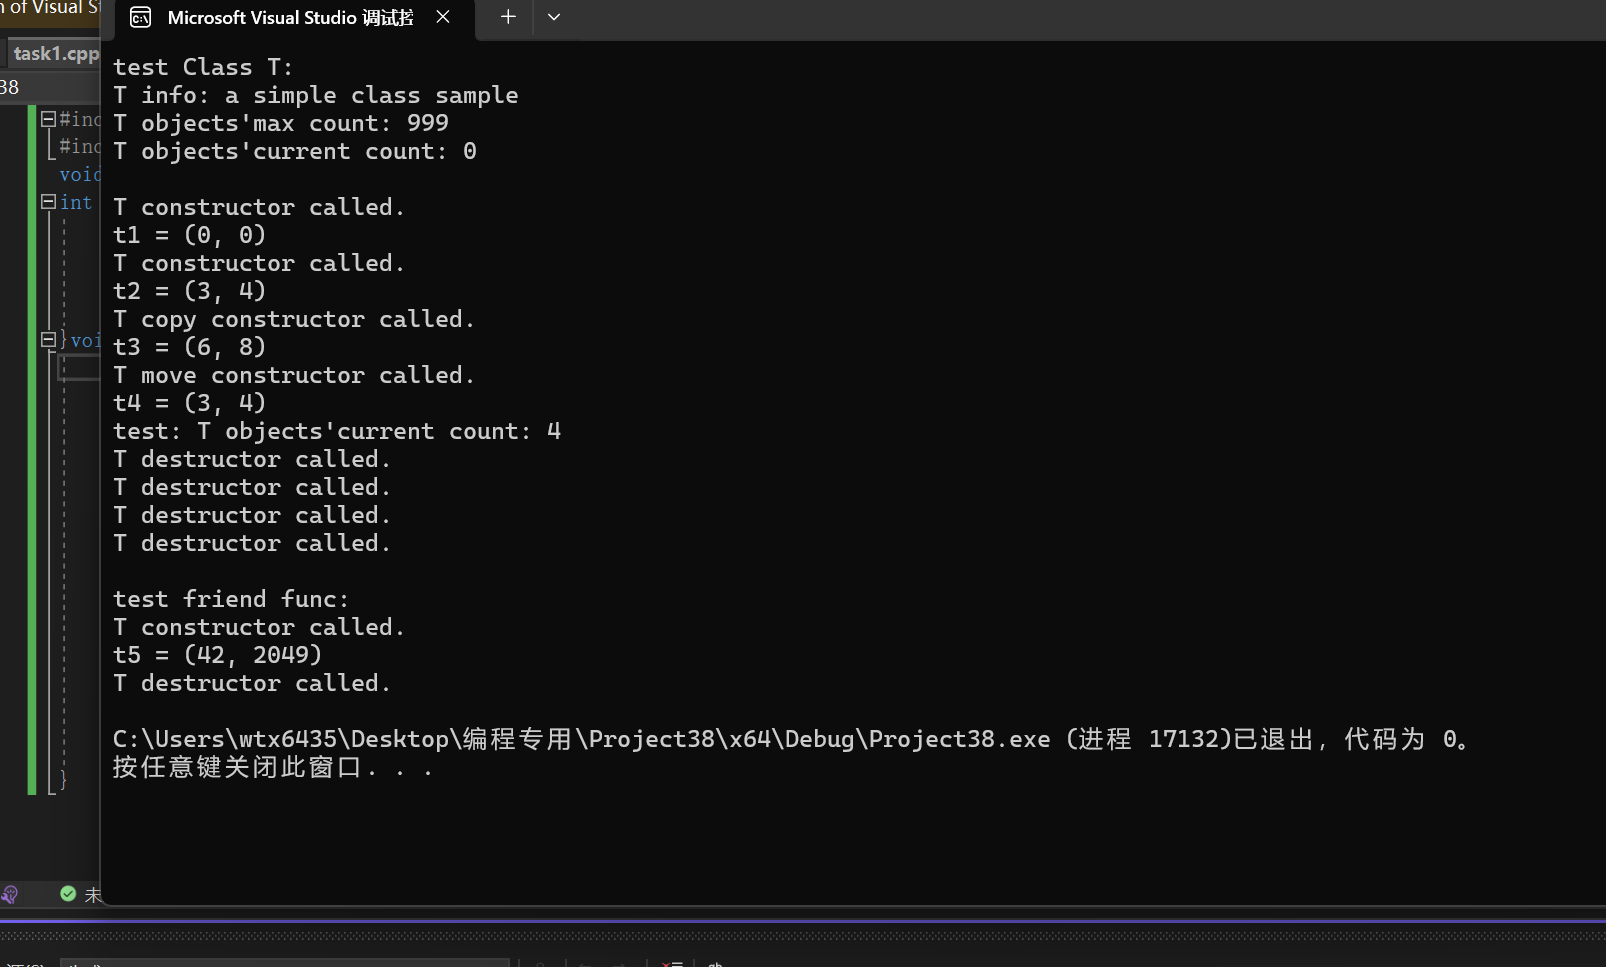Click "test: T objects'current count: 4" line

coord(337,431)
